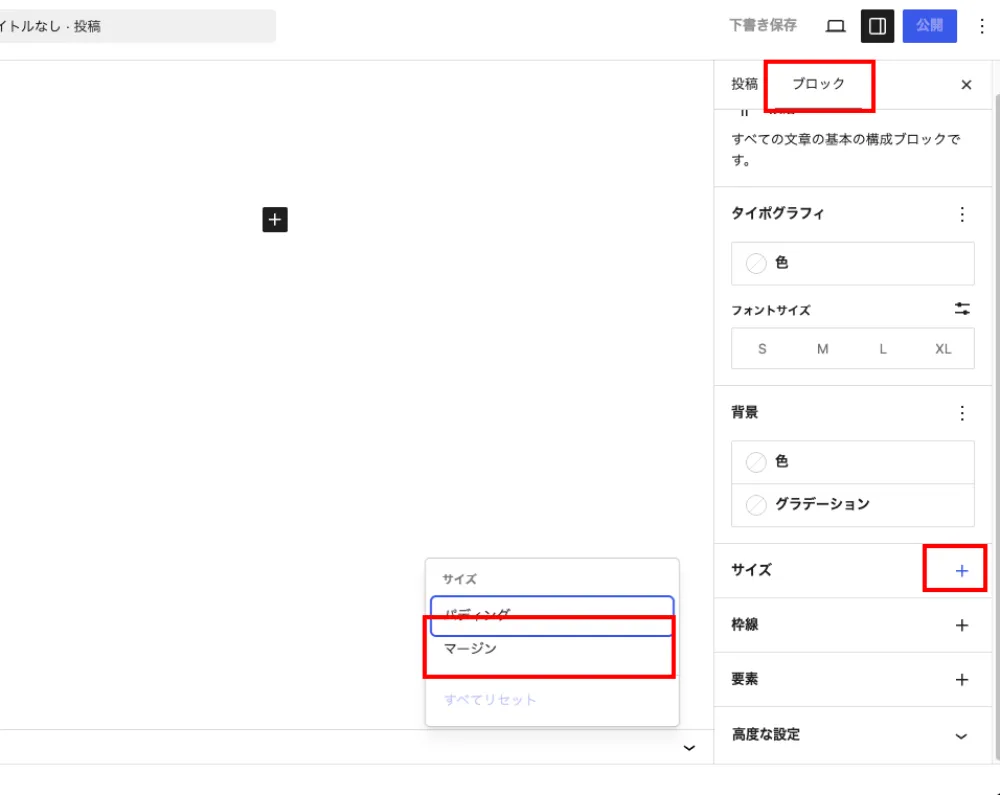Viewport: 1000px width, 795px height.
Task: Click the 公開 publish button
Action: [929, 26]
